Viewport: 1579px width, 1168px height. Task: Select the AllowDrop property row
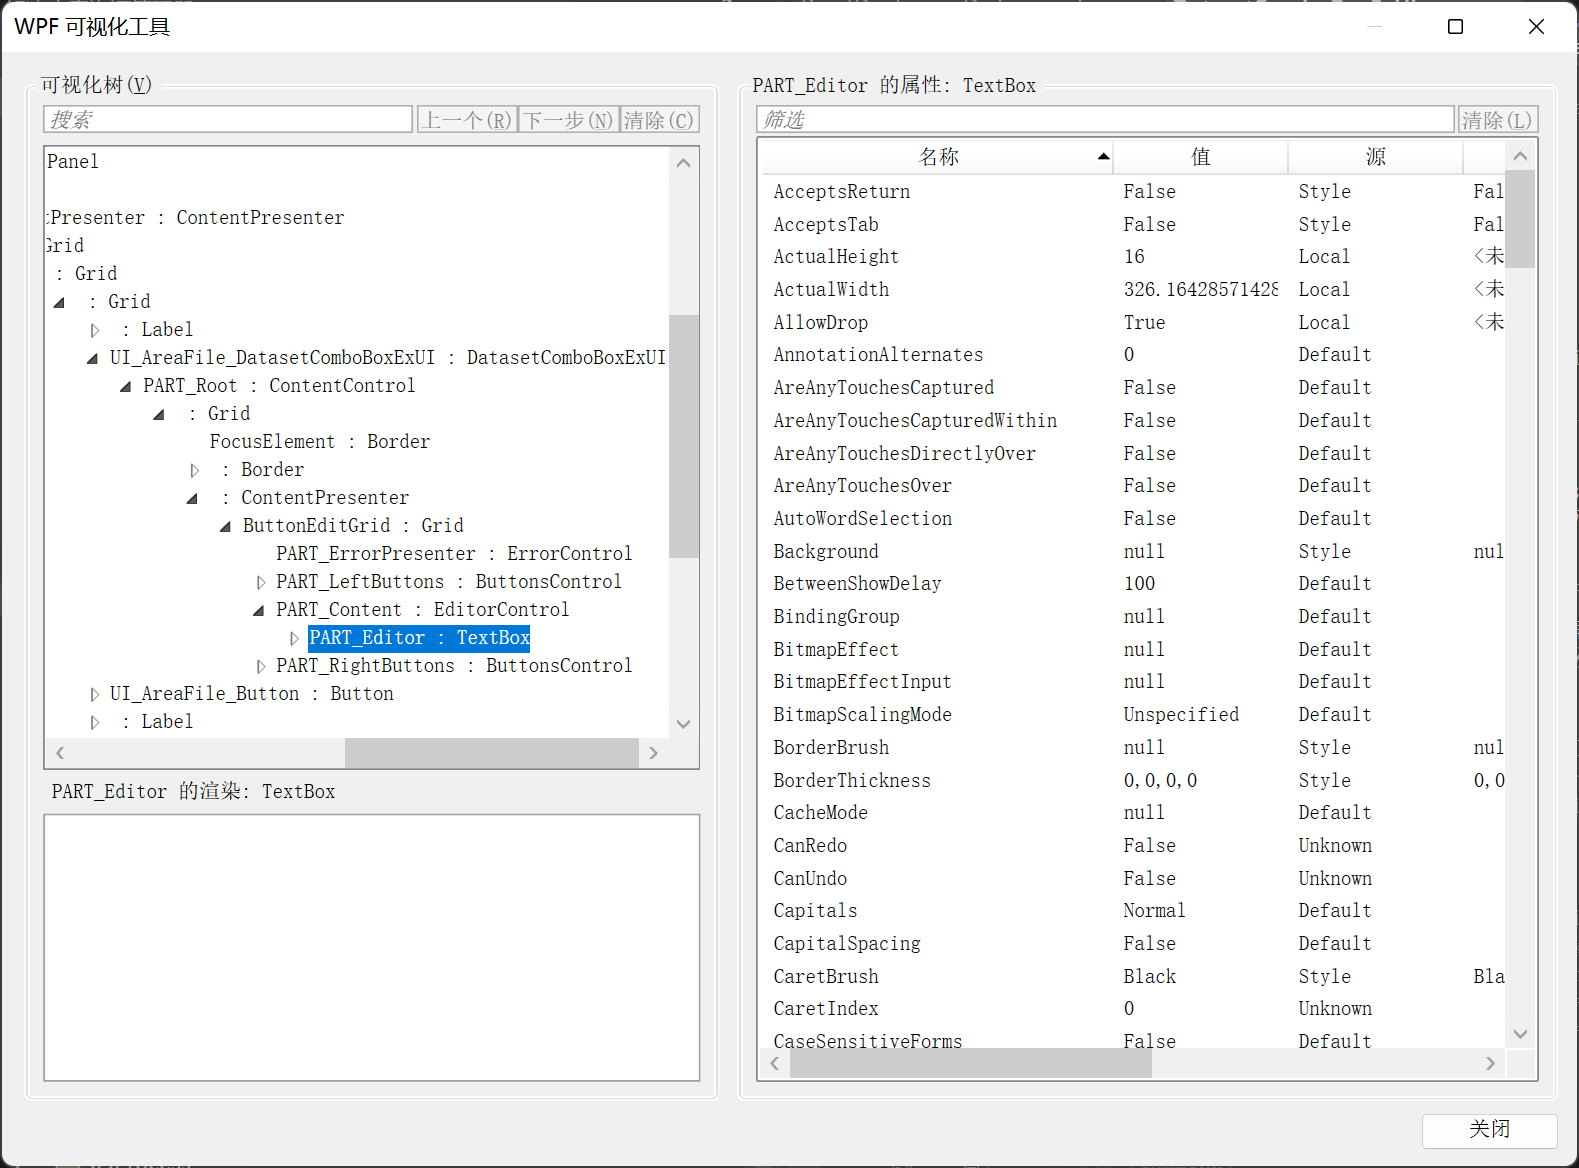[x=1132, y=323]
